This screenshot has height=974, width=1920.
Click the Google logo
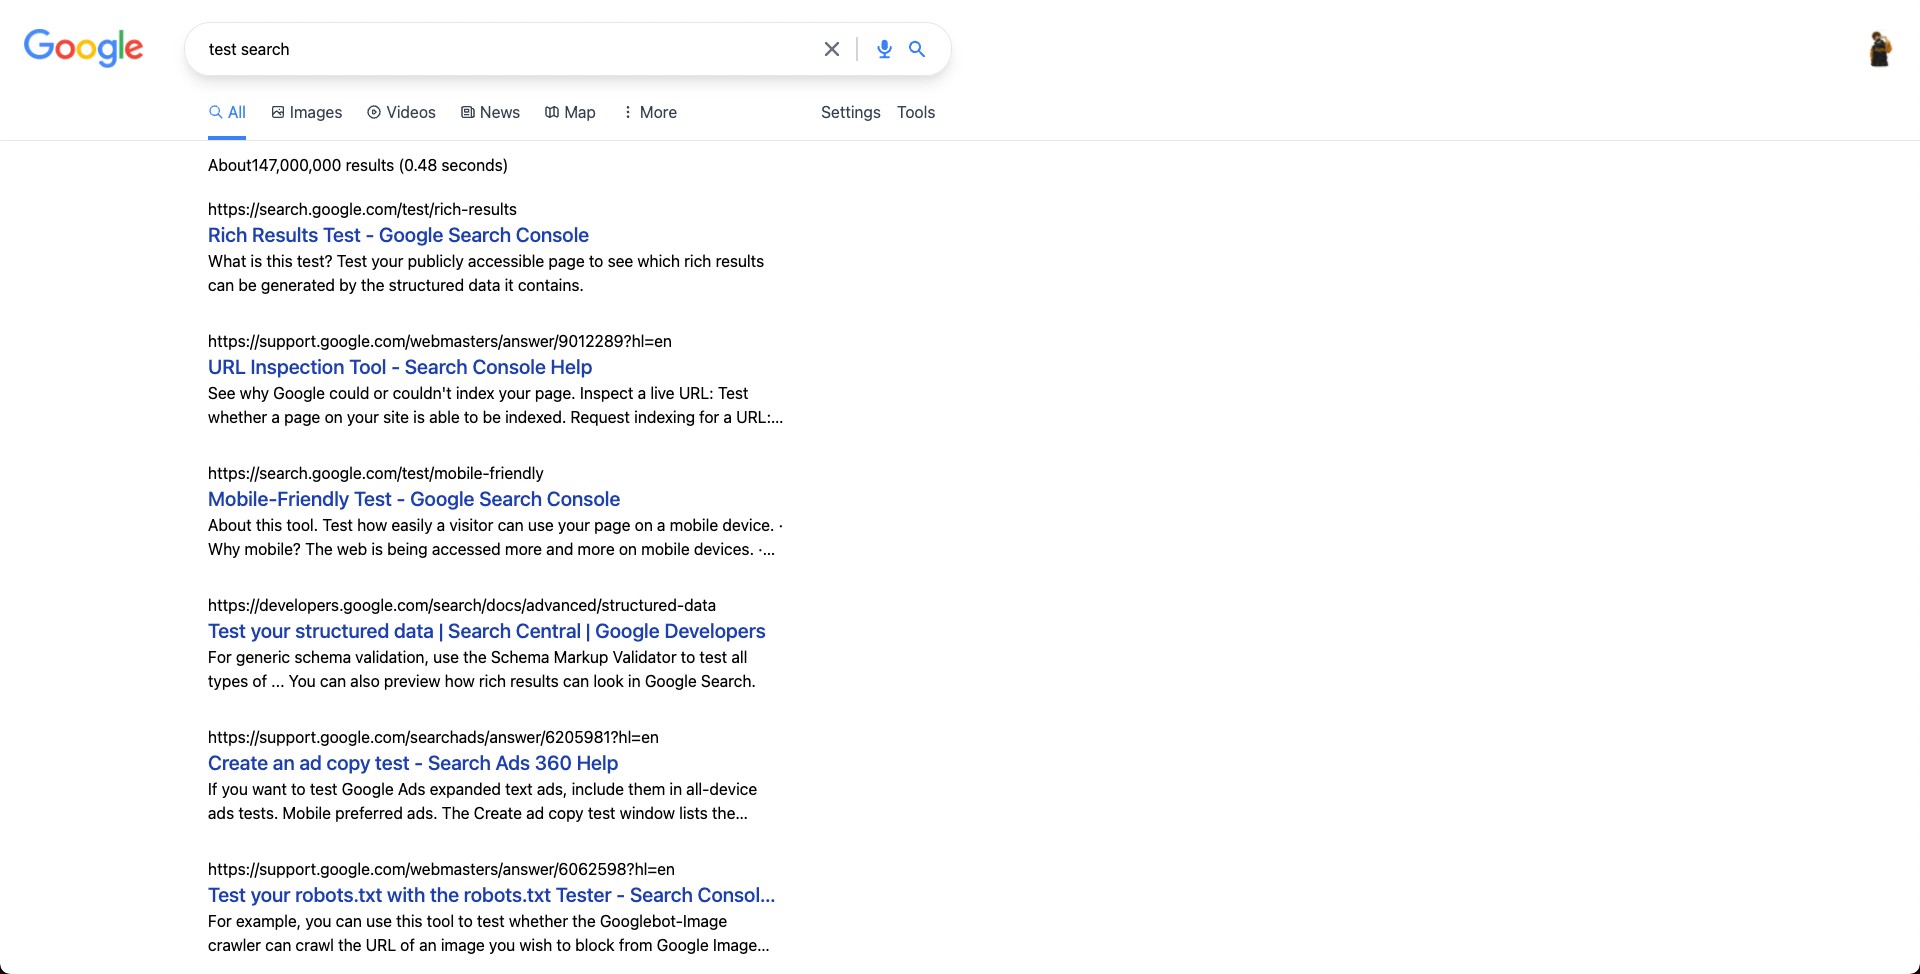click(x=84, y=47)
